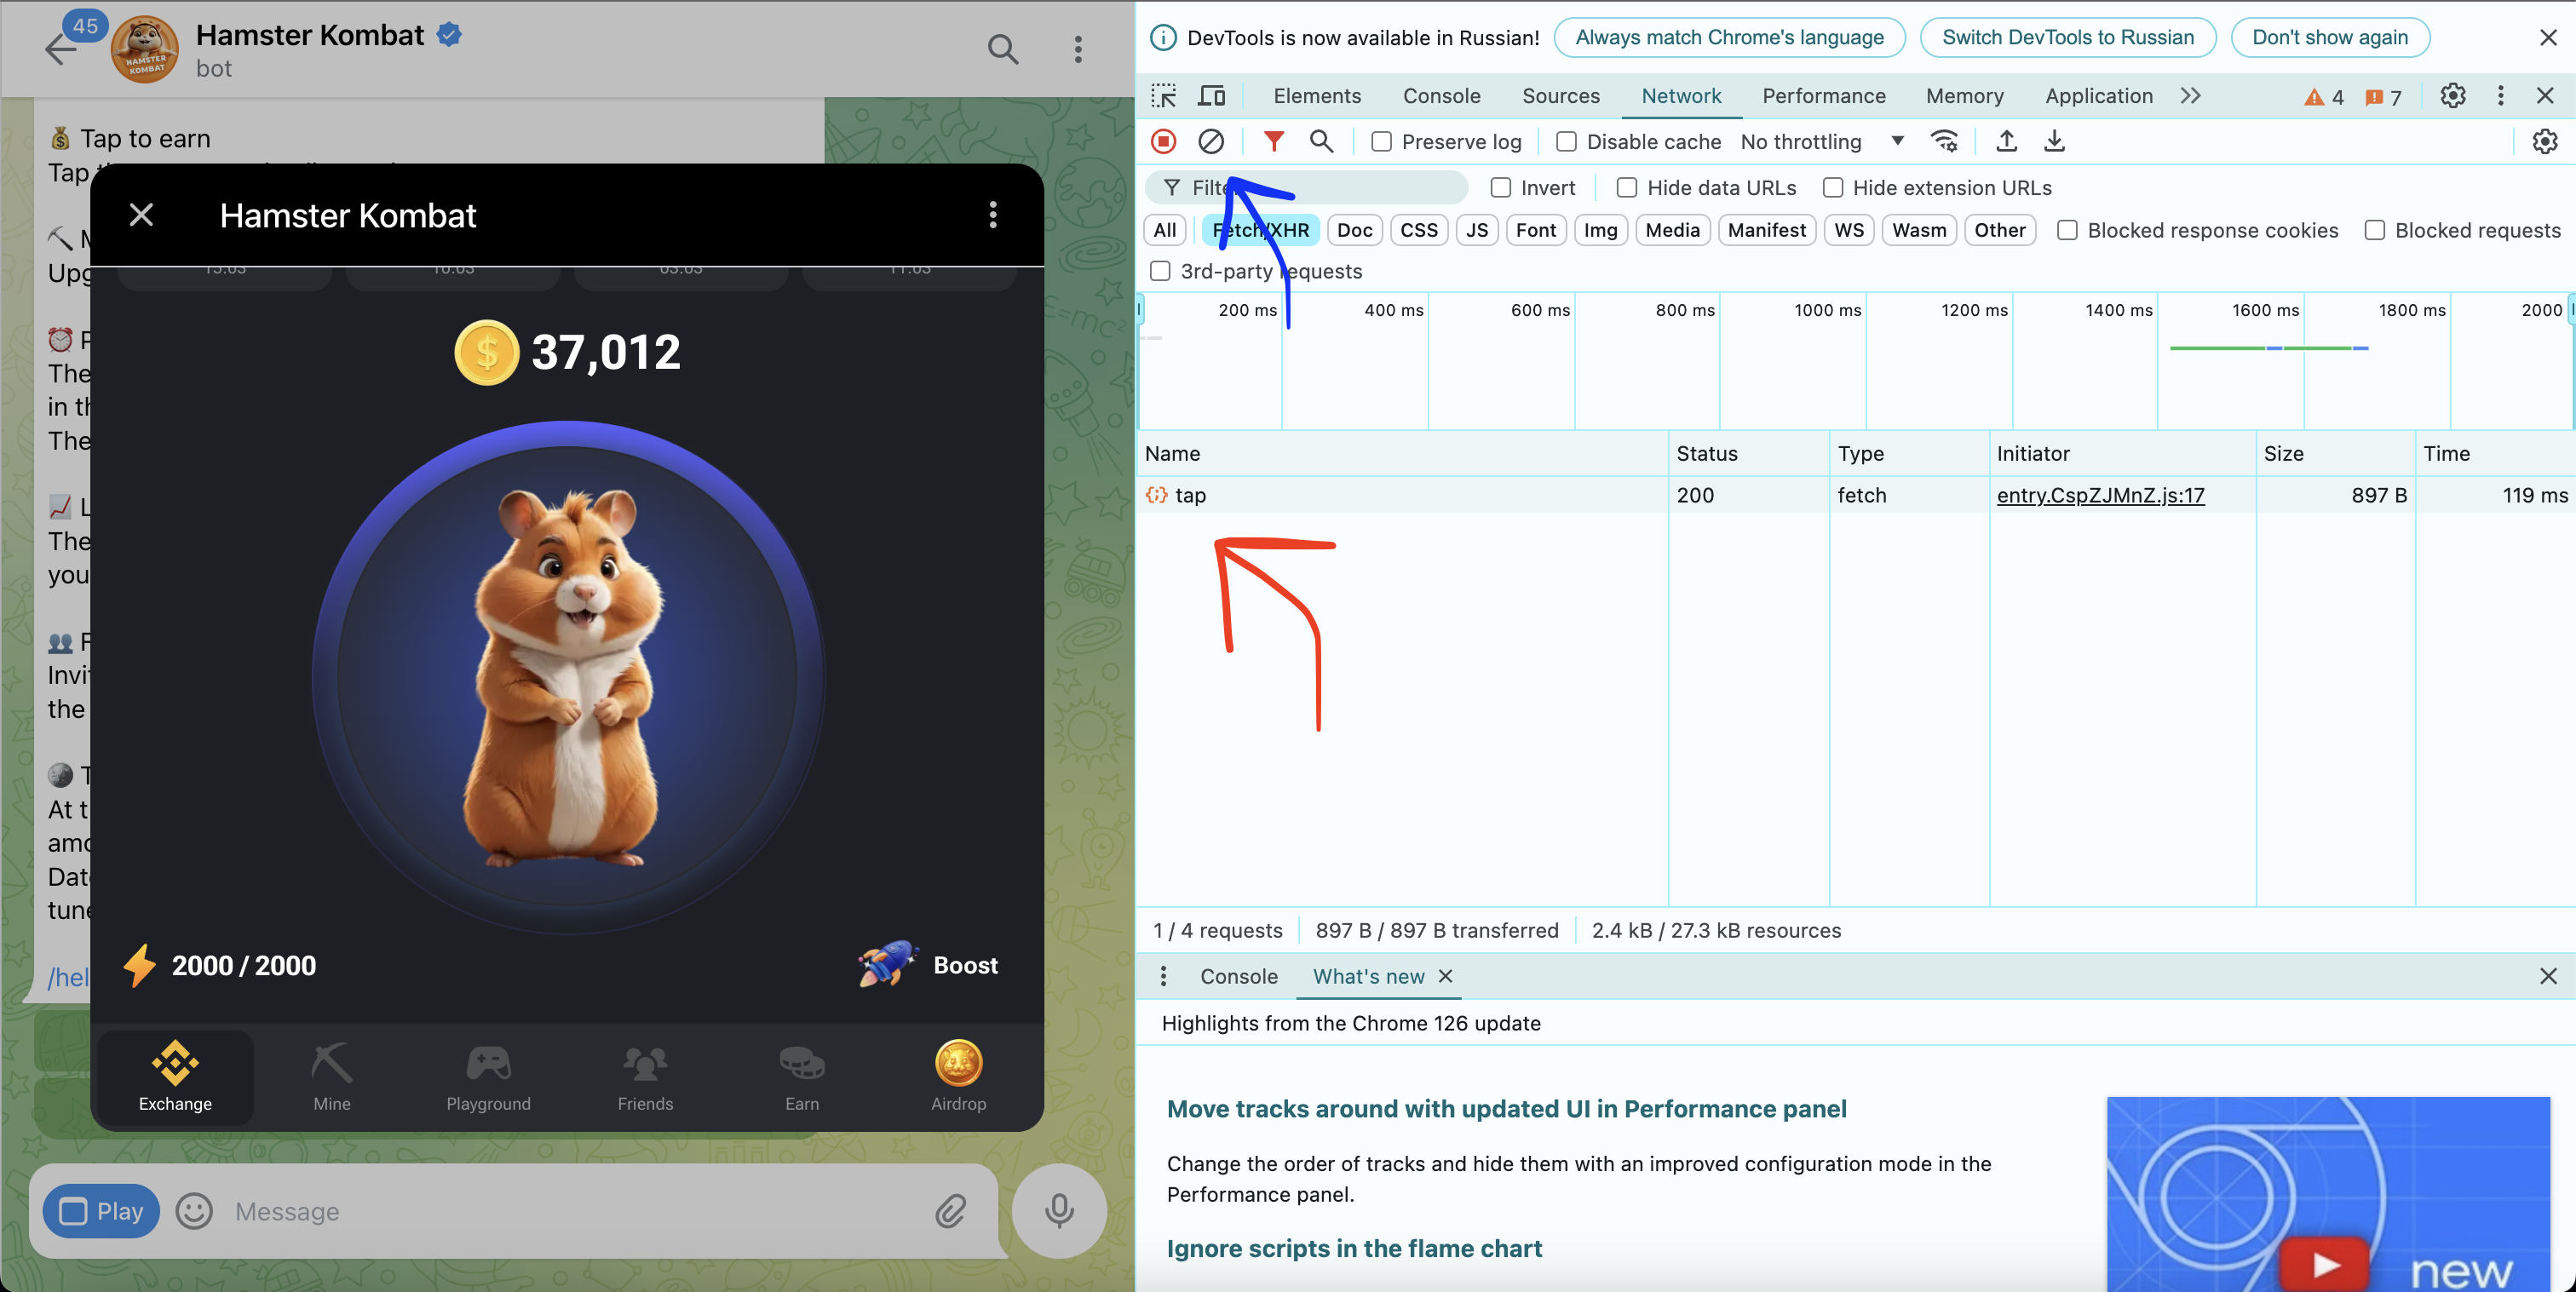Close the What's new drawer tab
2576x1292 pixels.
(x=1445, y=976)
